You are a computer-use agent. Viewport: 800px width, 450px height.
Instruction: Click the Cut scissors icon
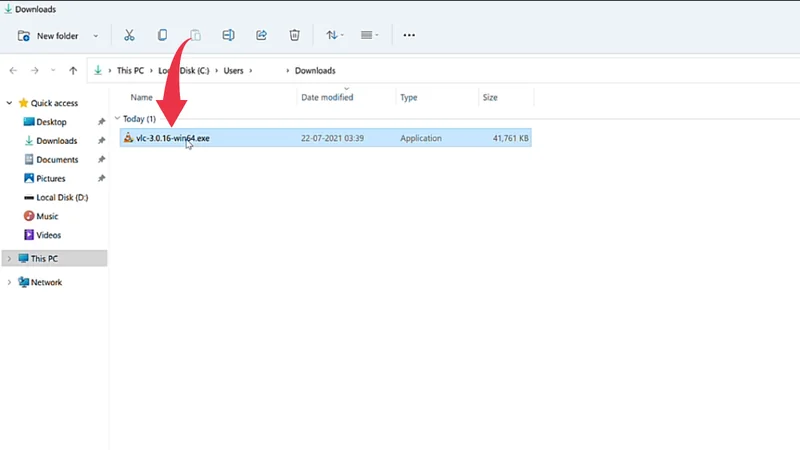[129, 35]
